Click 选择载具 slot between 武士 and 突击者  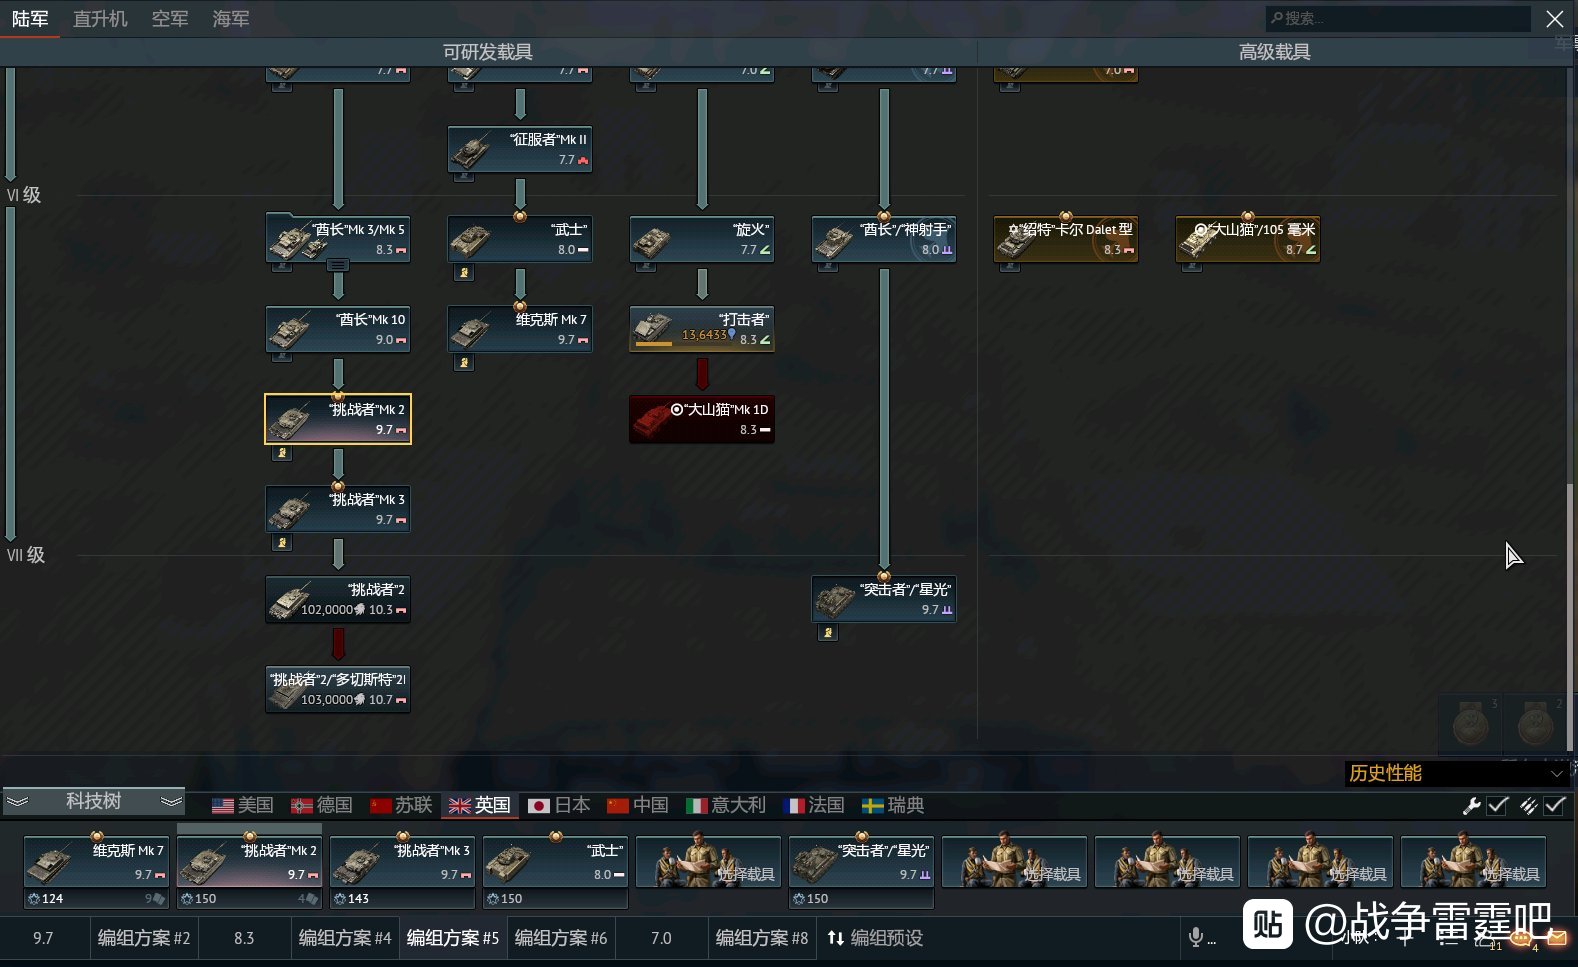click(708, 861)
